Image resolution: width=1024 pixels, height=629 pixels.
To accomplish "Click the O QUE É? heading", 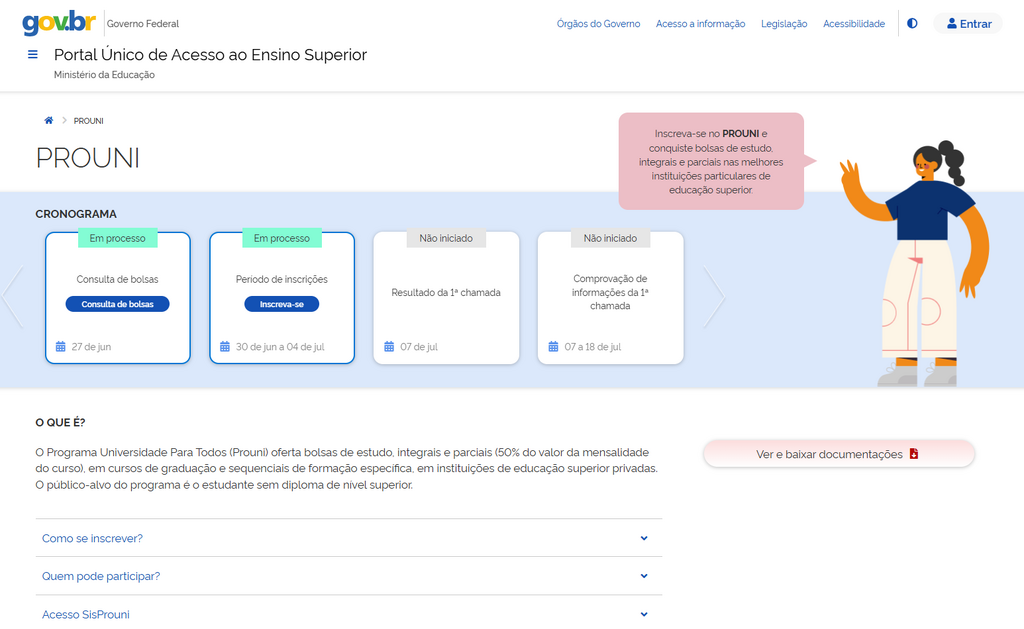I will 60,423.
